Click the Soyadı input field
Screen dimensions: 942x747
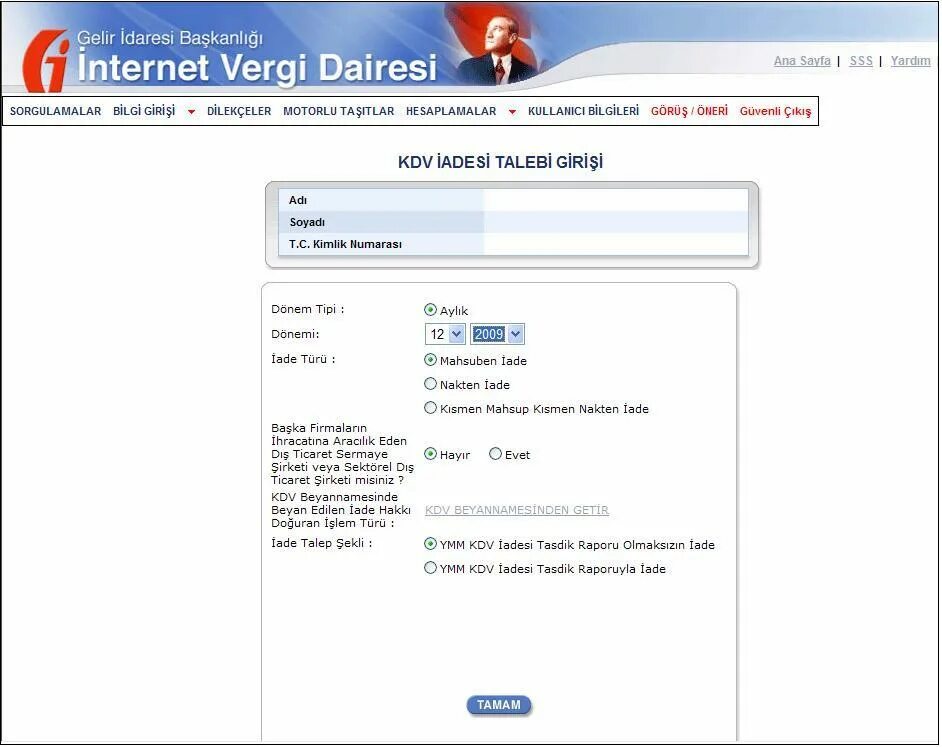612,222
